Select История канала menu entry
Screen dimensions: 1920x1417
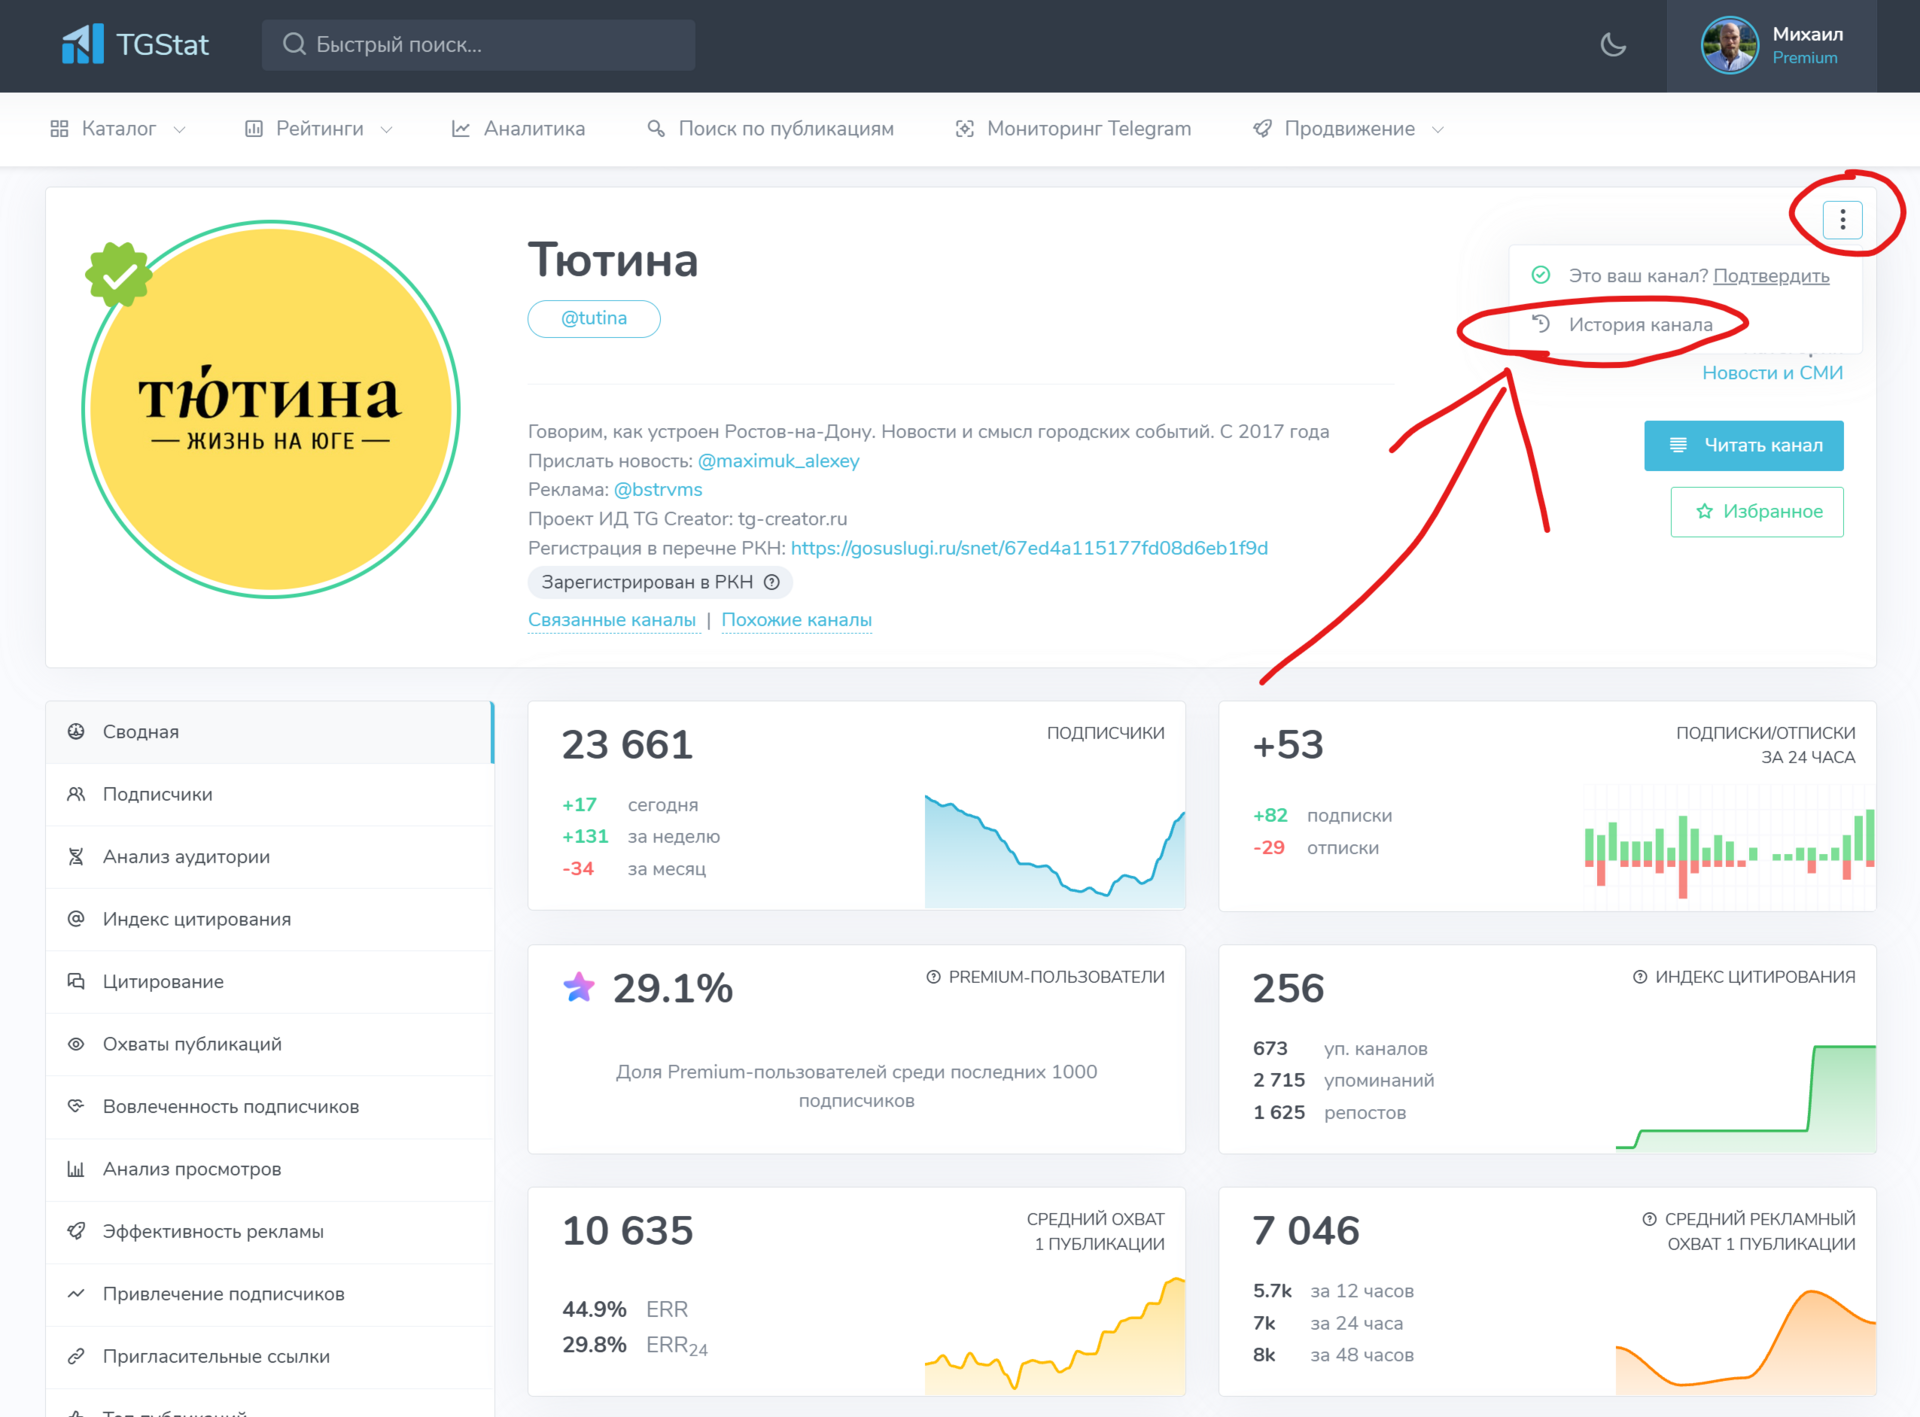[x=1639, y=324]
